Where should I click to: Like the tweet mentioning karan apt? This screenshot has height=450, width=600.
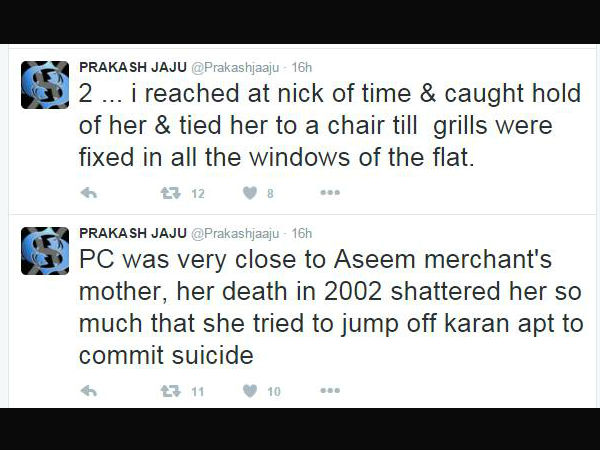point(250,391)
